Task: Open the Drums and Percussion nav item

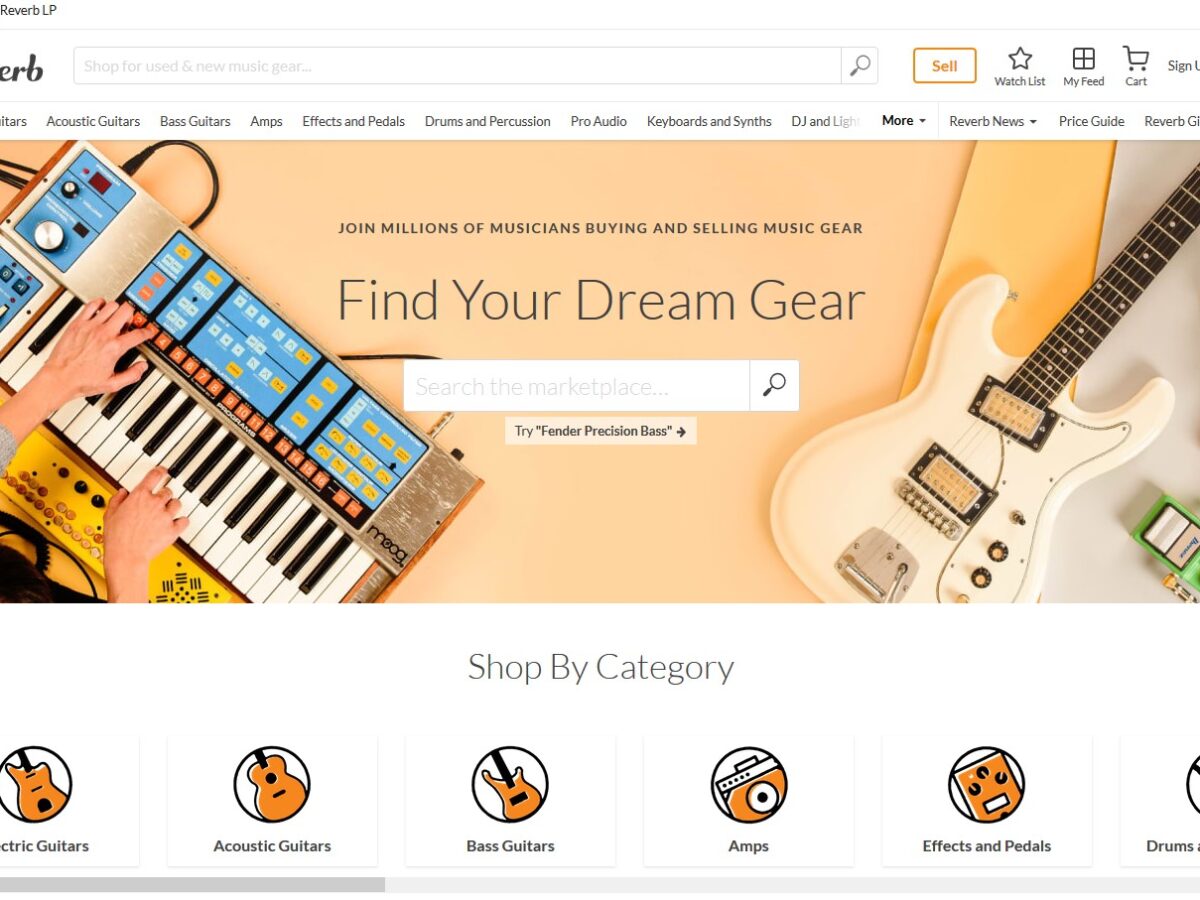Action: pyautogui.click(x=488, y=121)
